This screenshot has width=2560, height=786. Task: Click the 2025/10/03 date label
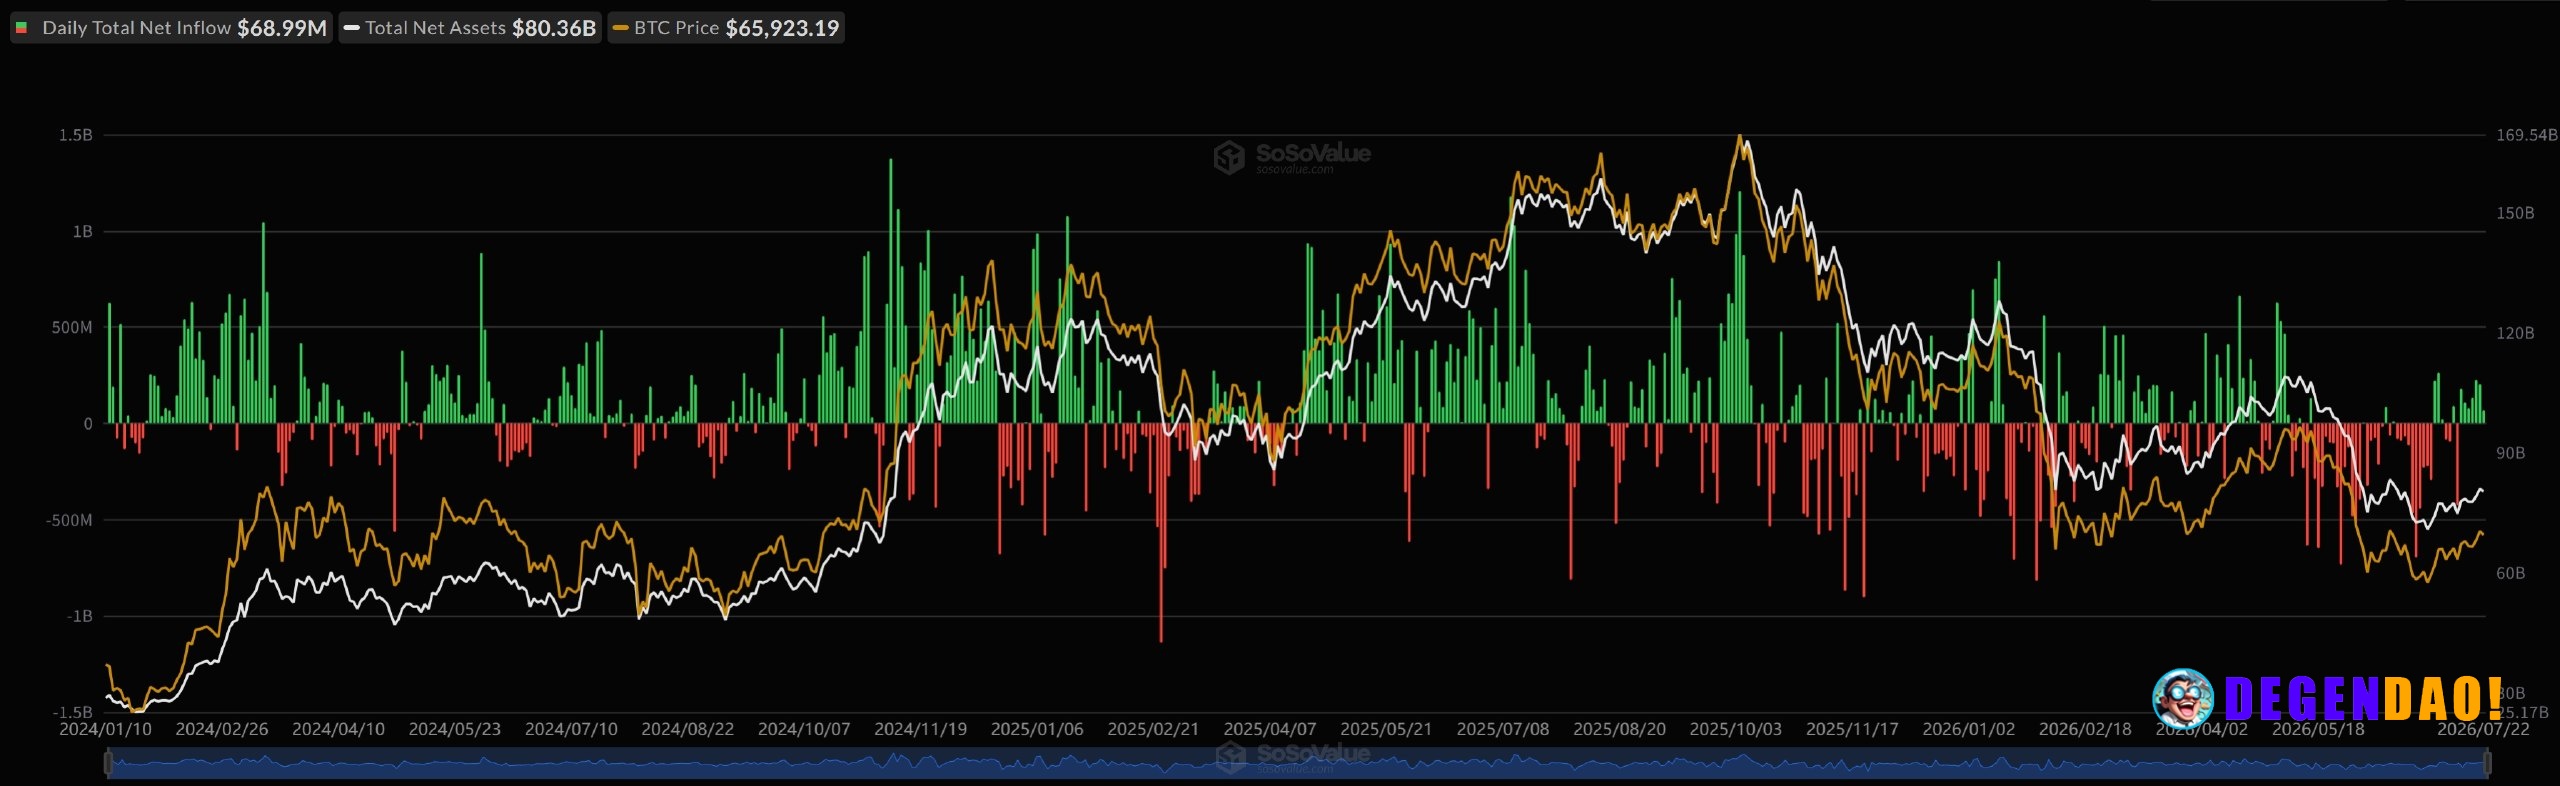pos(1735,729)
